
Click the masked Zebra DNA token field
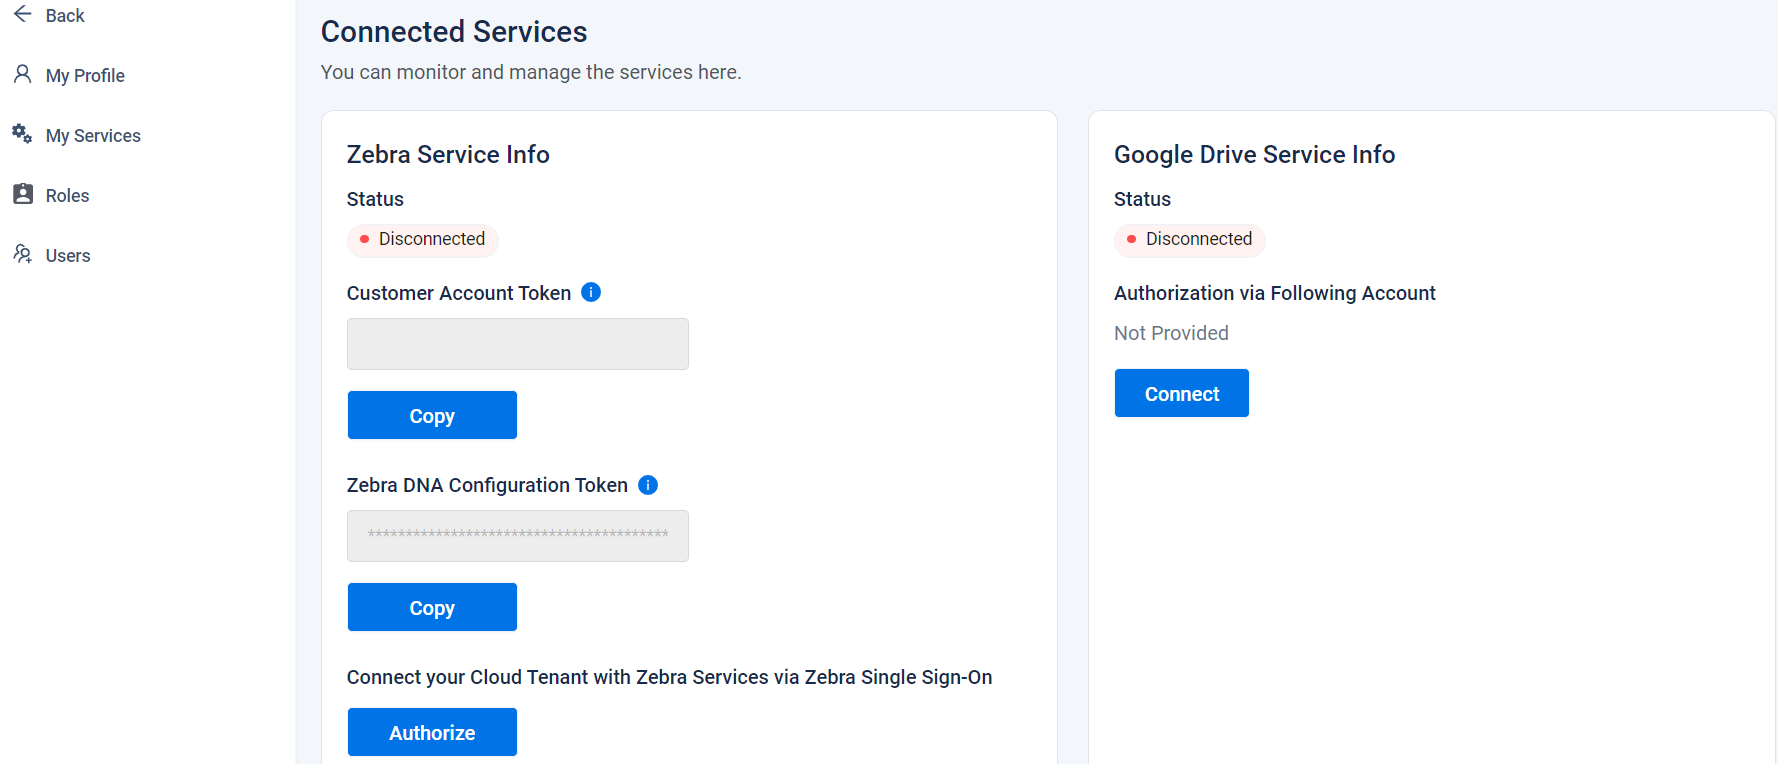tap(517, 536)
